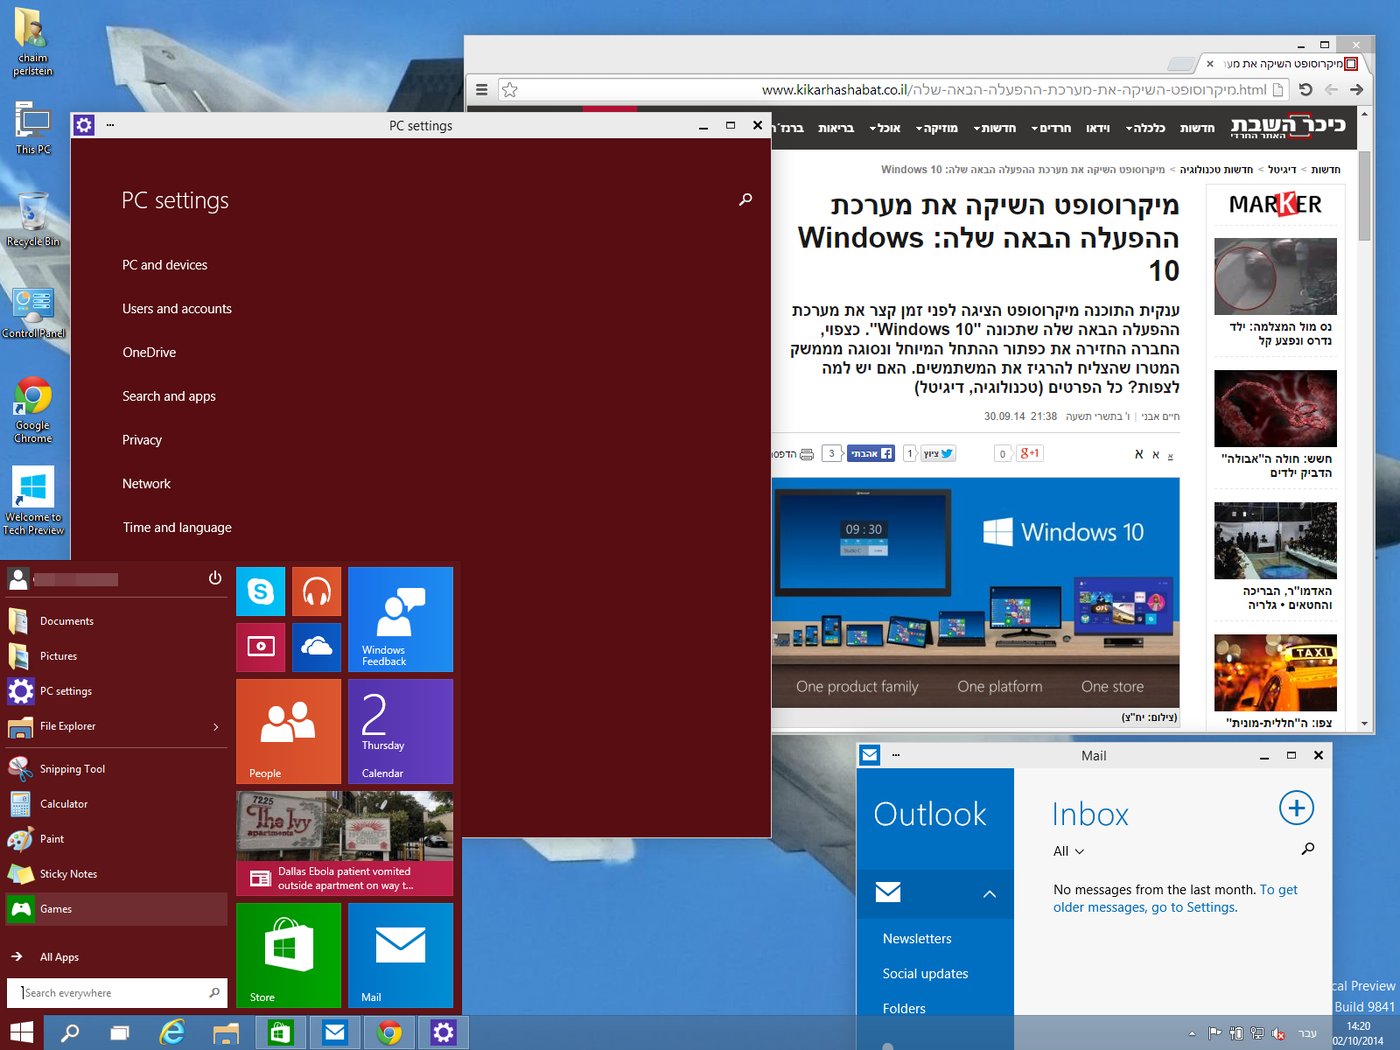Screen dimensions: 1400x1050
Task: Open Social updates folder in Mail
Action: click(925, 974)
